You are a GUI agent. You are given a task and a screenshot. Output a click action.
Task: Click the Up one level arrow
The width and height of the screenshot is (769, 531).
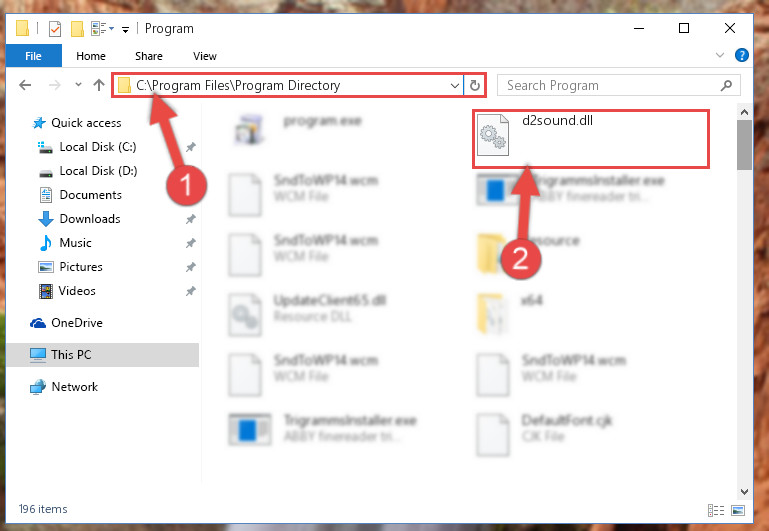coord(99,85)
